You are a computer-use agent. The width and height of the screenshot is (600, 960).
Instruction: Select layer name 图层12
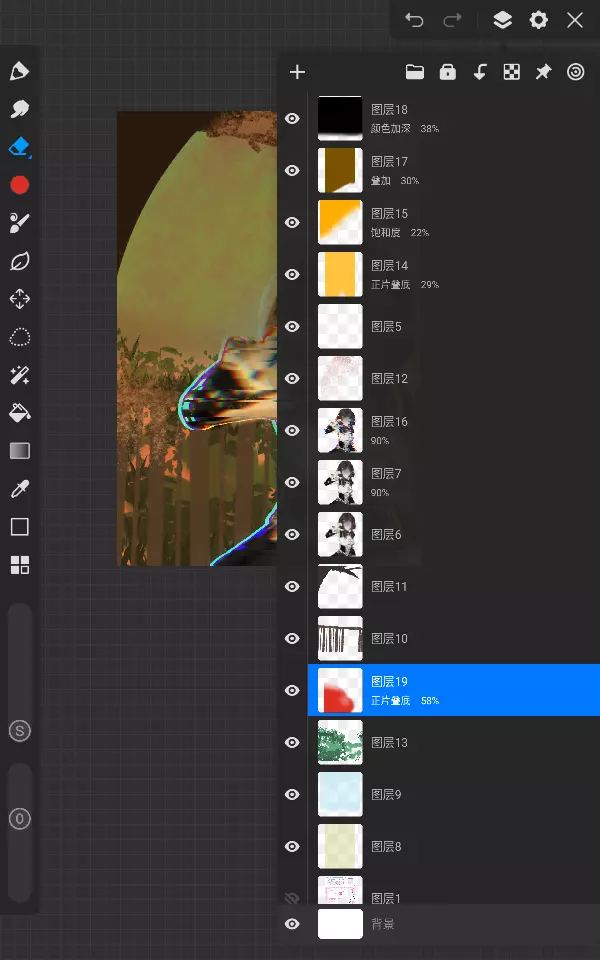coord(389,378)
